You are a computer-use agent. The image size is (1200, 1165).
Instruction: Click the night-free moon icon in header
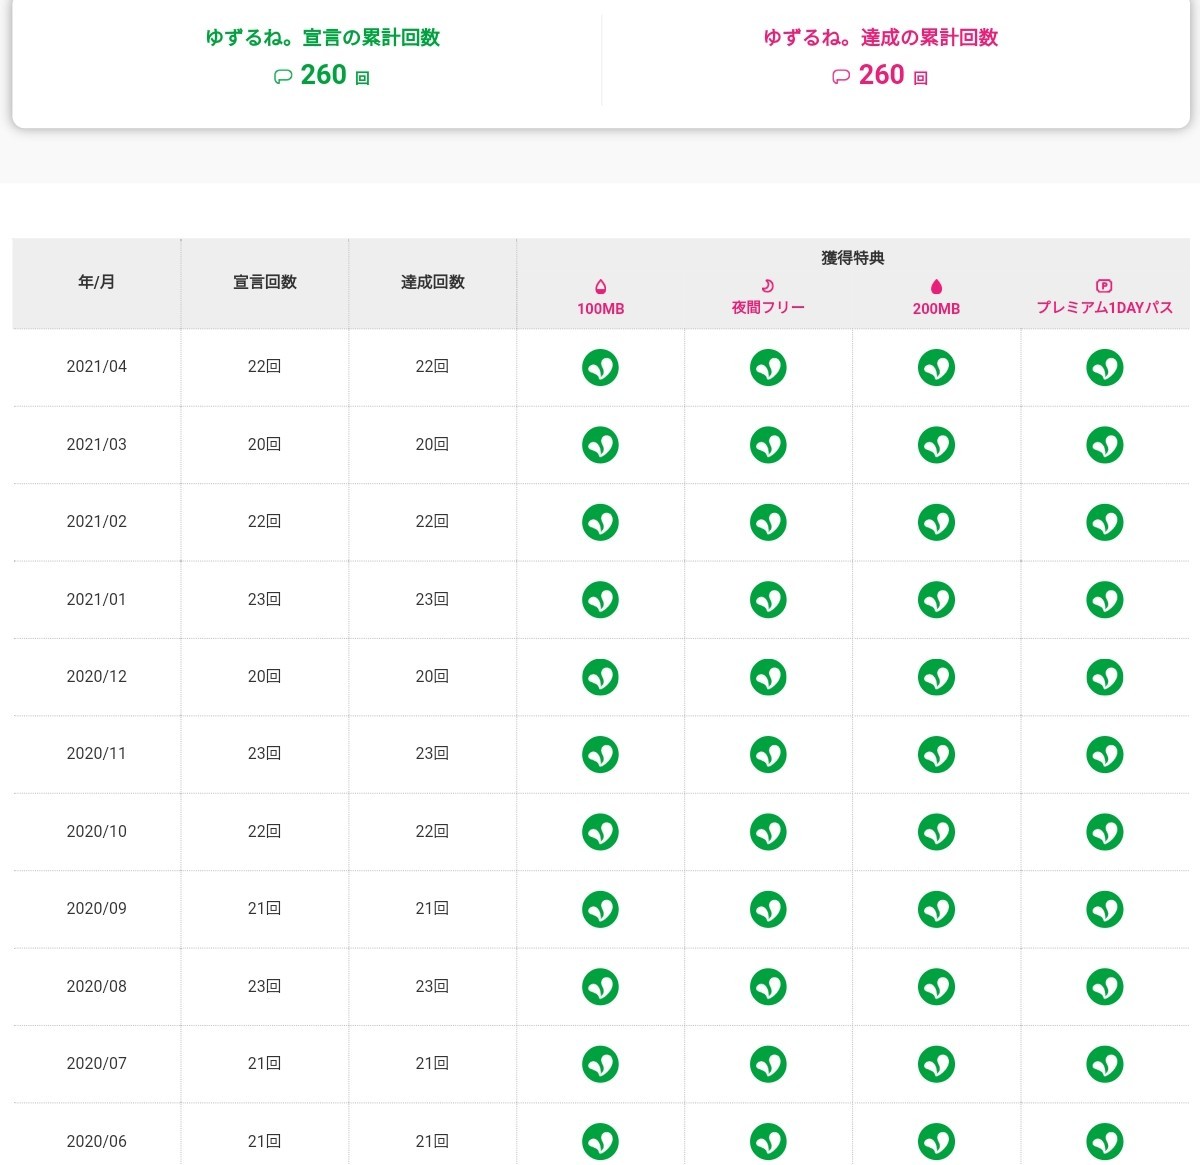[768, 286]
